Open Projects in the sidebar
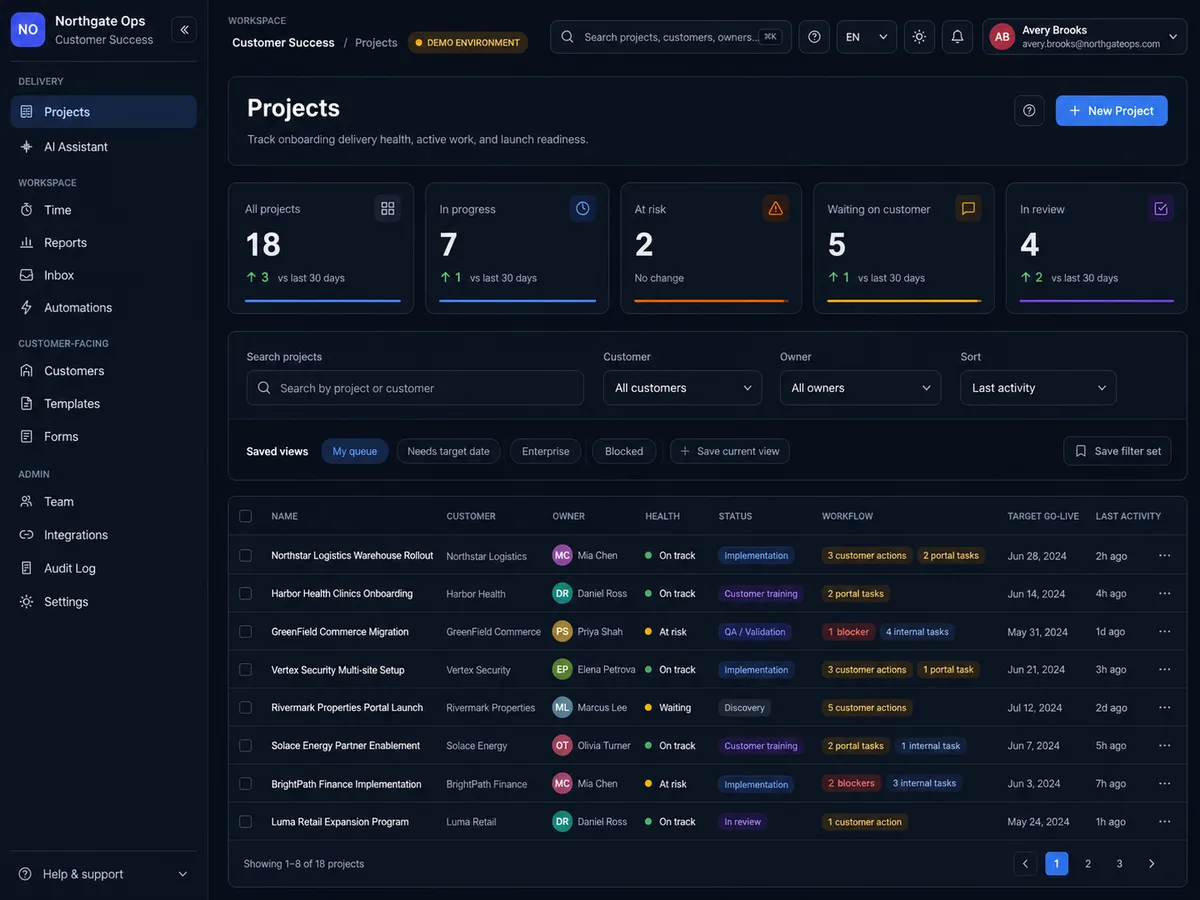The width and height of the screenshot is (1200, 900). (103, 112)
